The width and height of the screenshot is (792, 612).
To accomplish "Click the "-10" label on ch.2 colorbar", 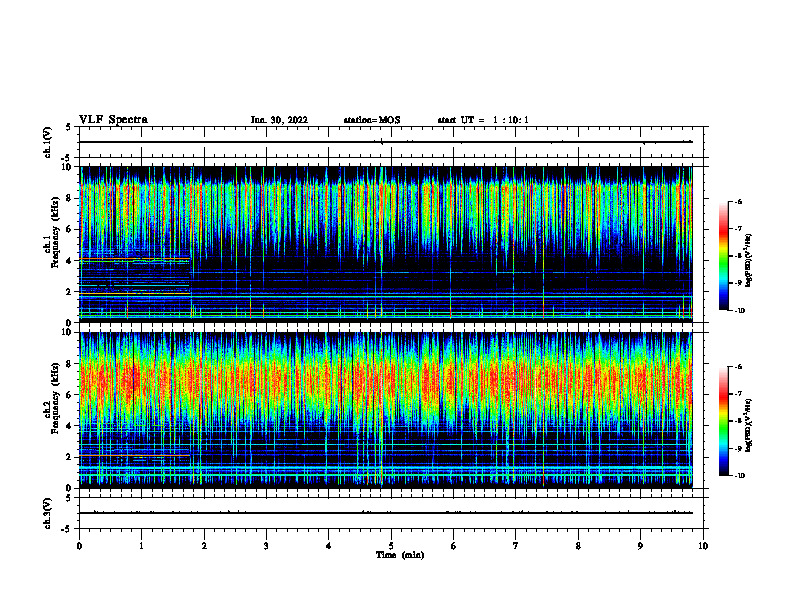I will point(739,475).
